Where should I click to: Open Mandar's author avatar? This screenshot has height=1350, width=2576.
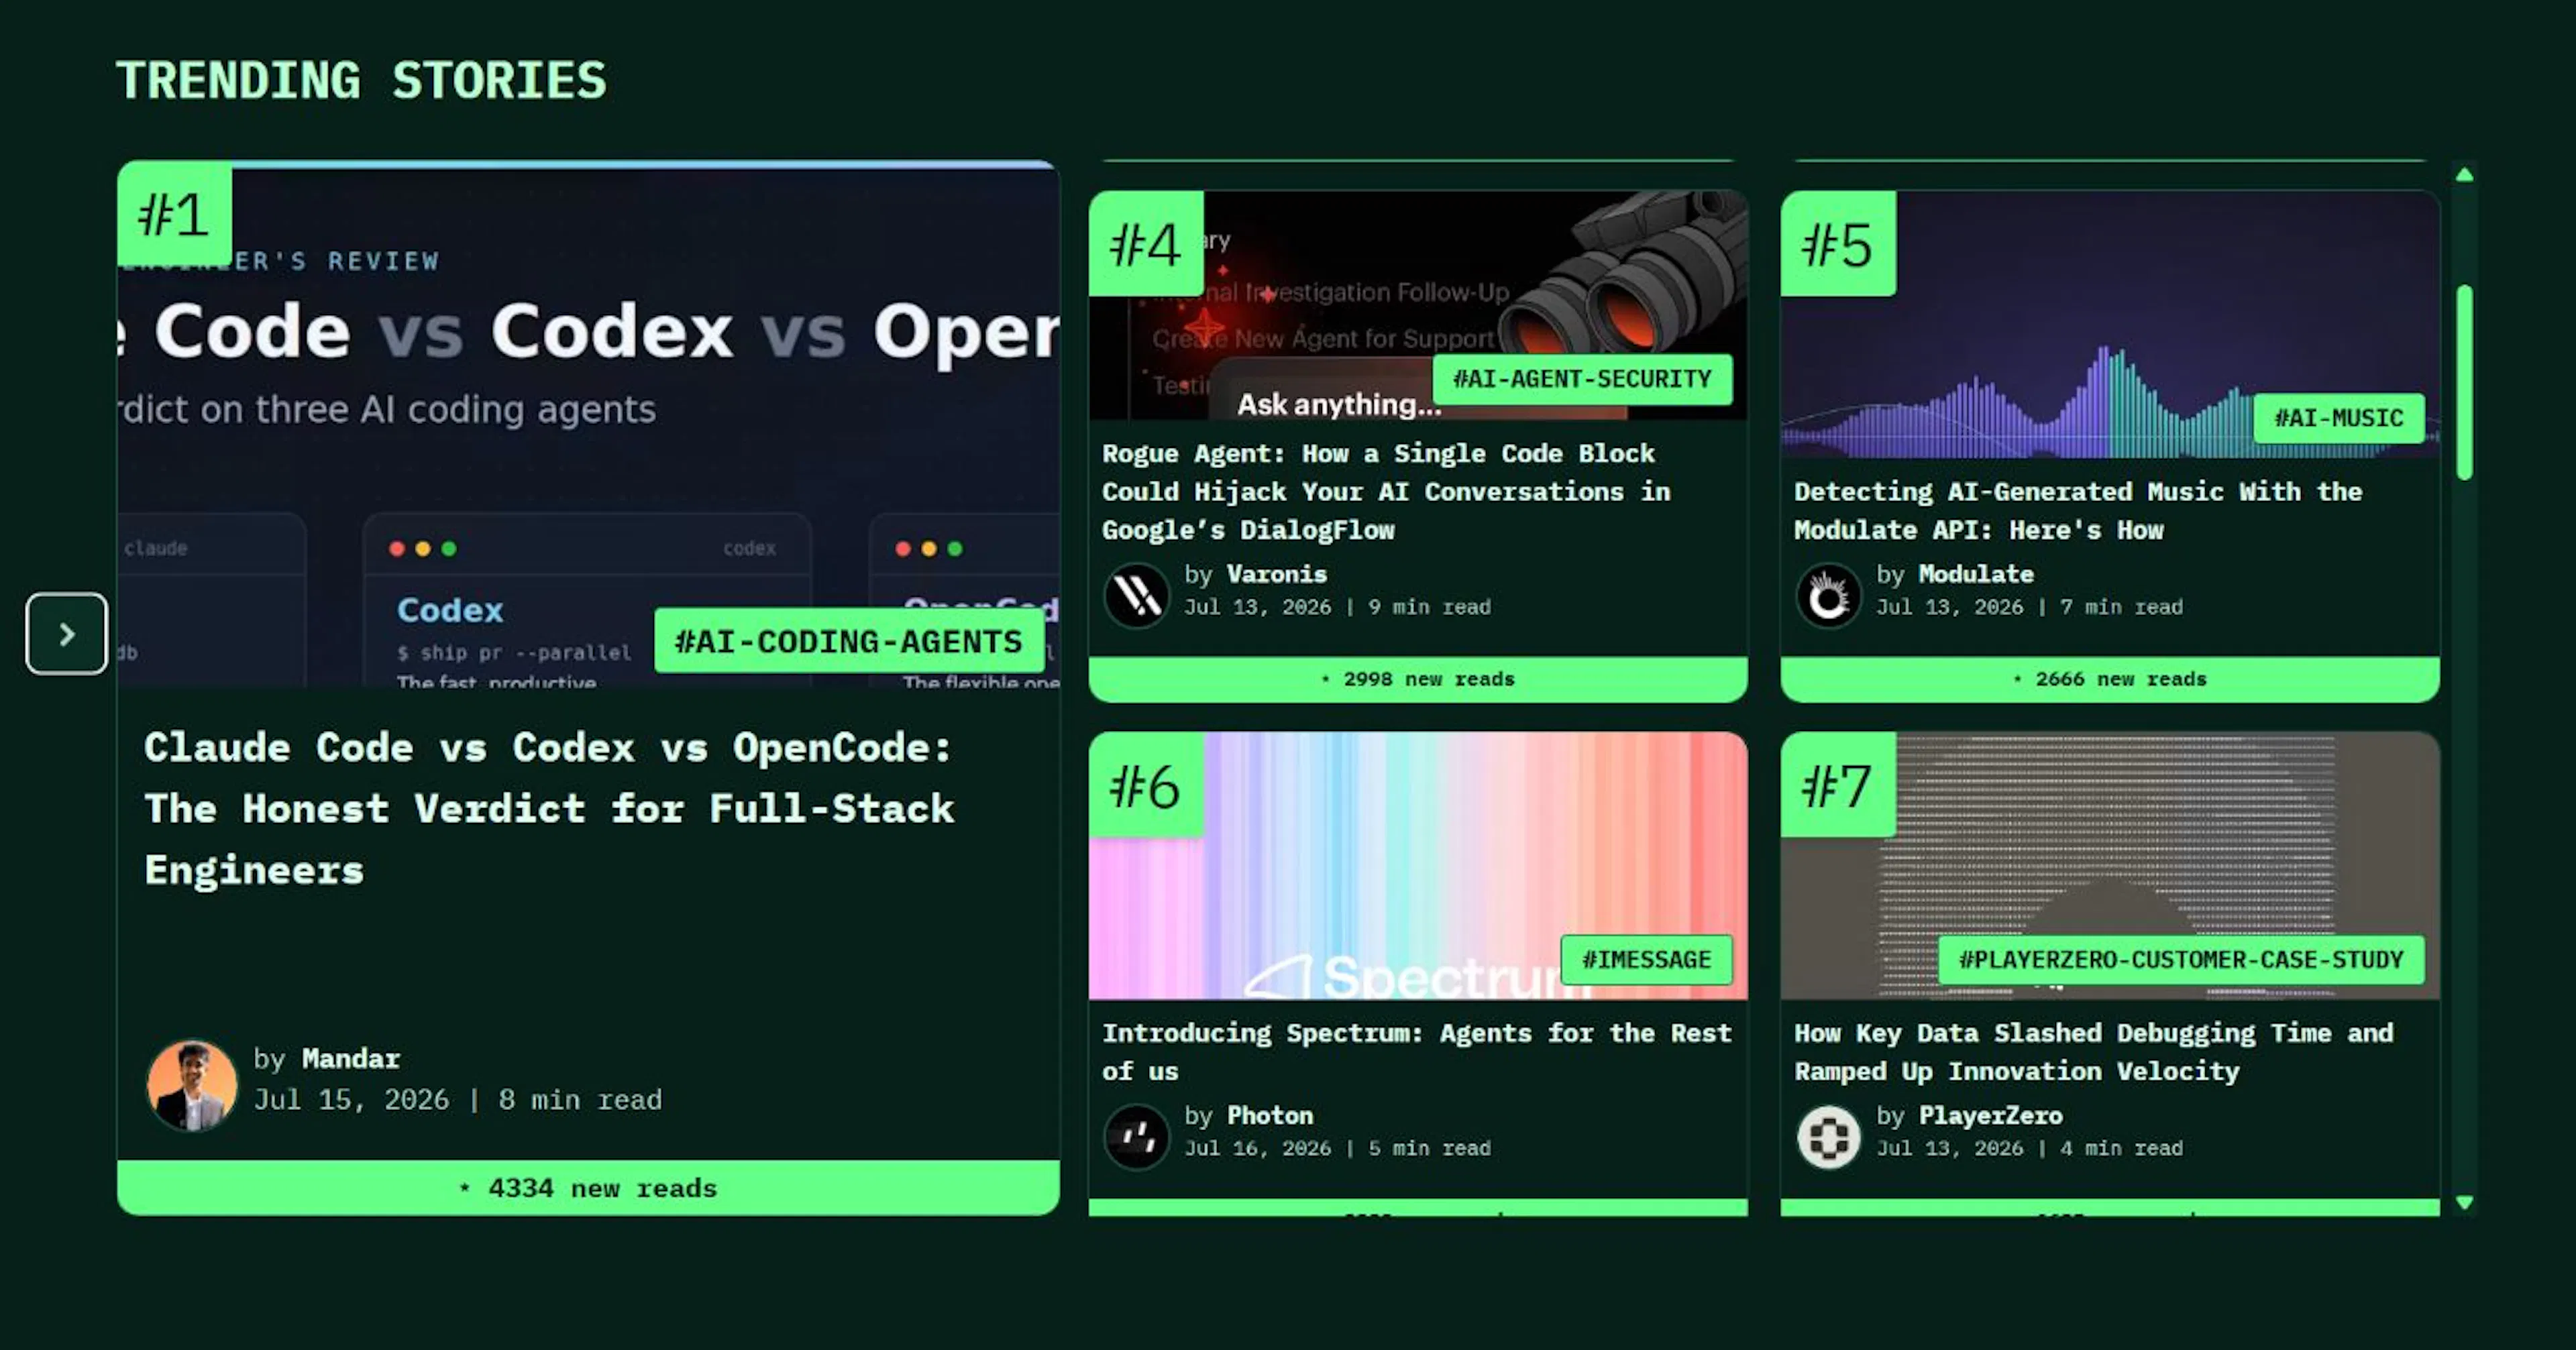pyautogui.click(x=192, y=1085)
